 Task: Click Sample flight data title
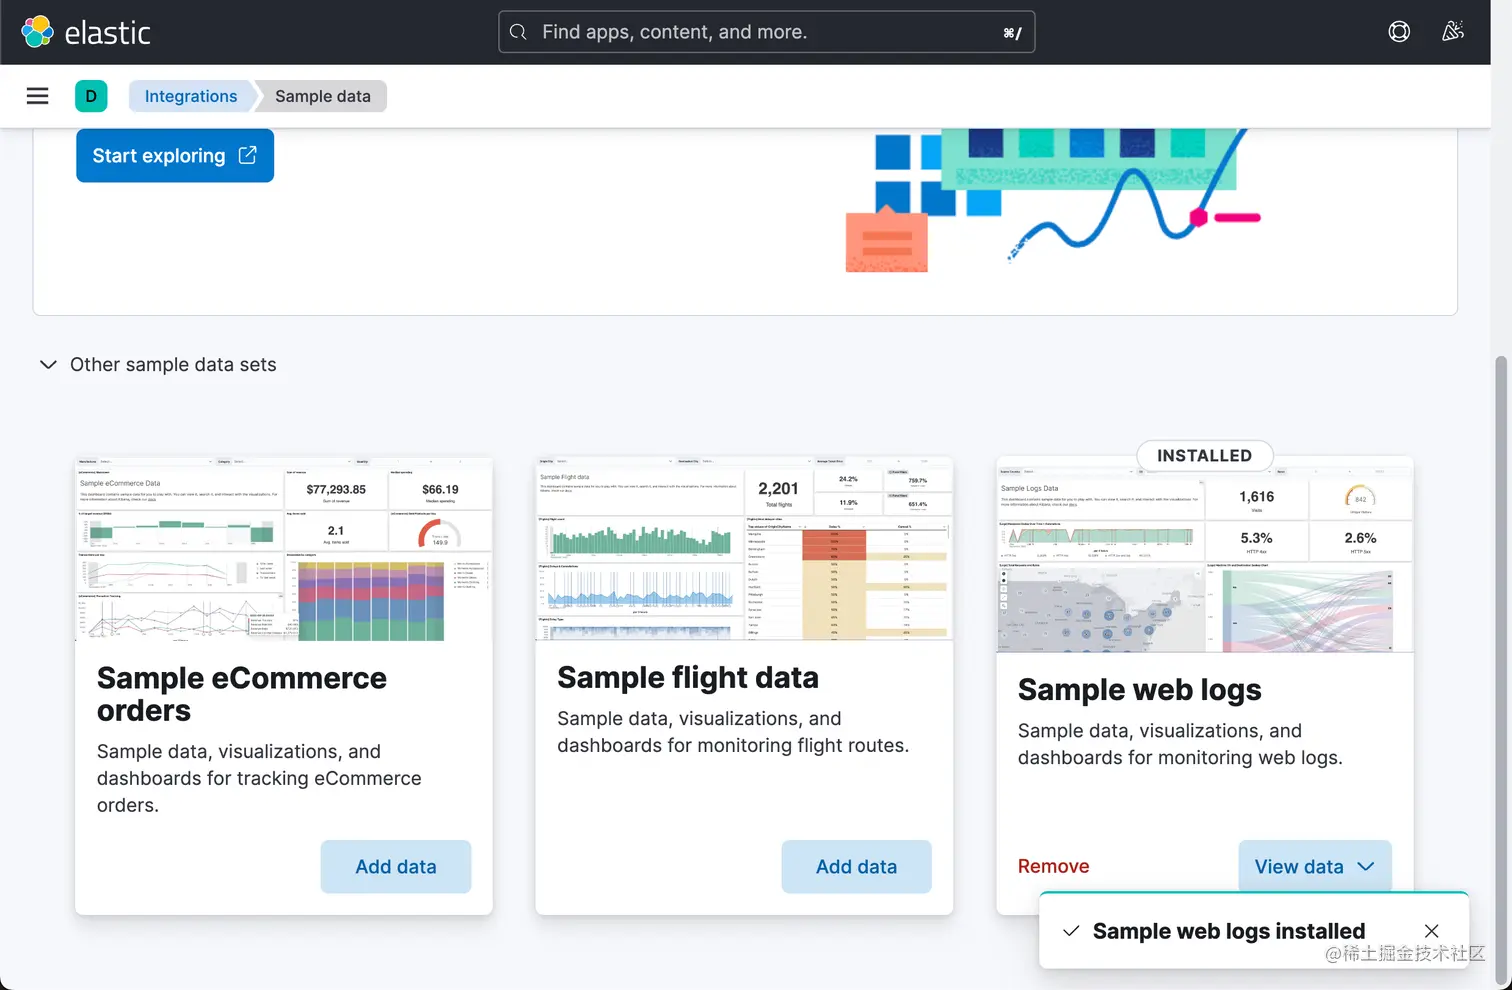click(688, 678)
